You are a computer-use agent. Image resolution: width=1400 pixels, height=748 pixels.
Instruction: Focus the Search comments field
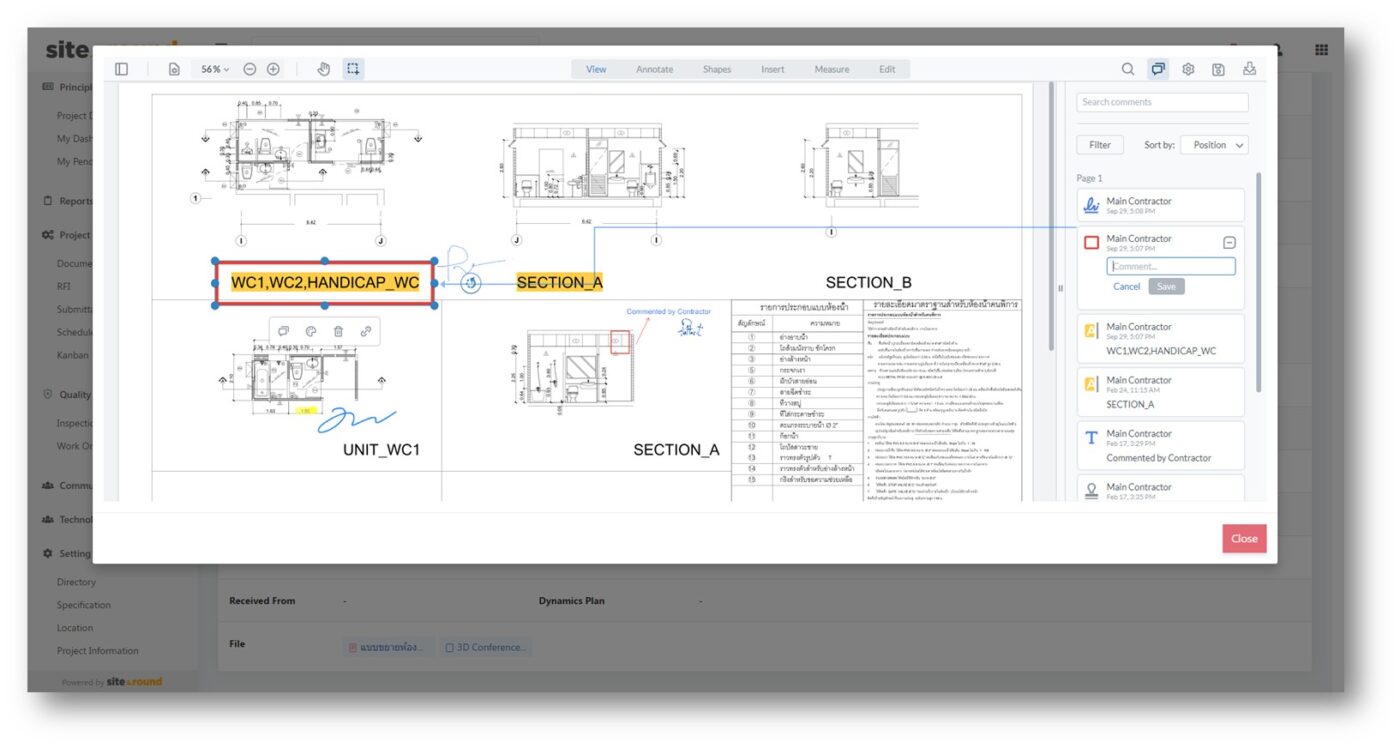coord(1162,102)
